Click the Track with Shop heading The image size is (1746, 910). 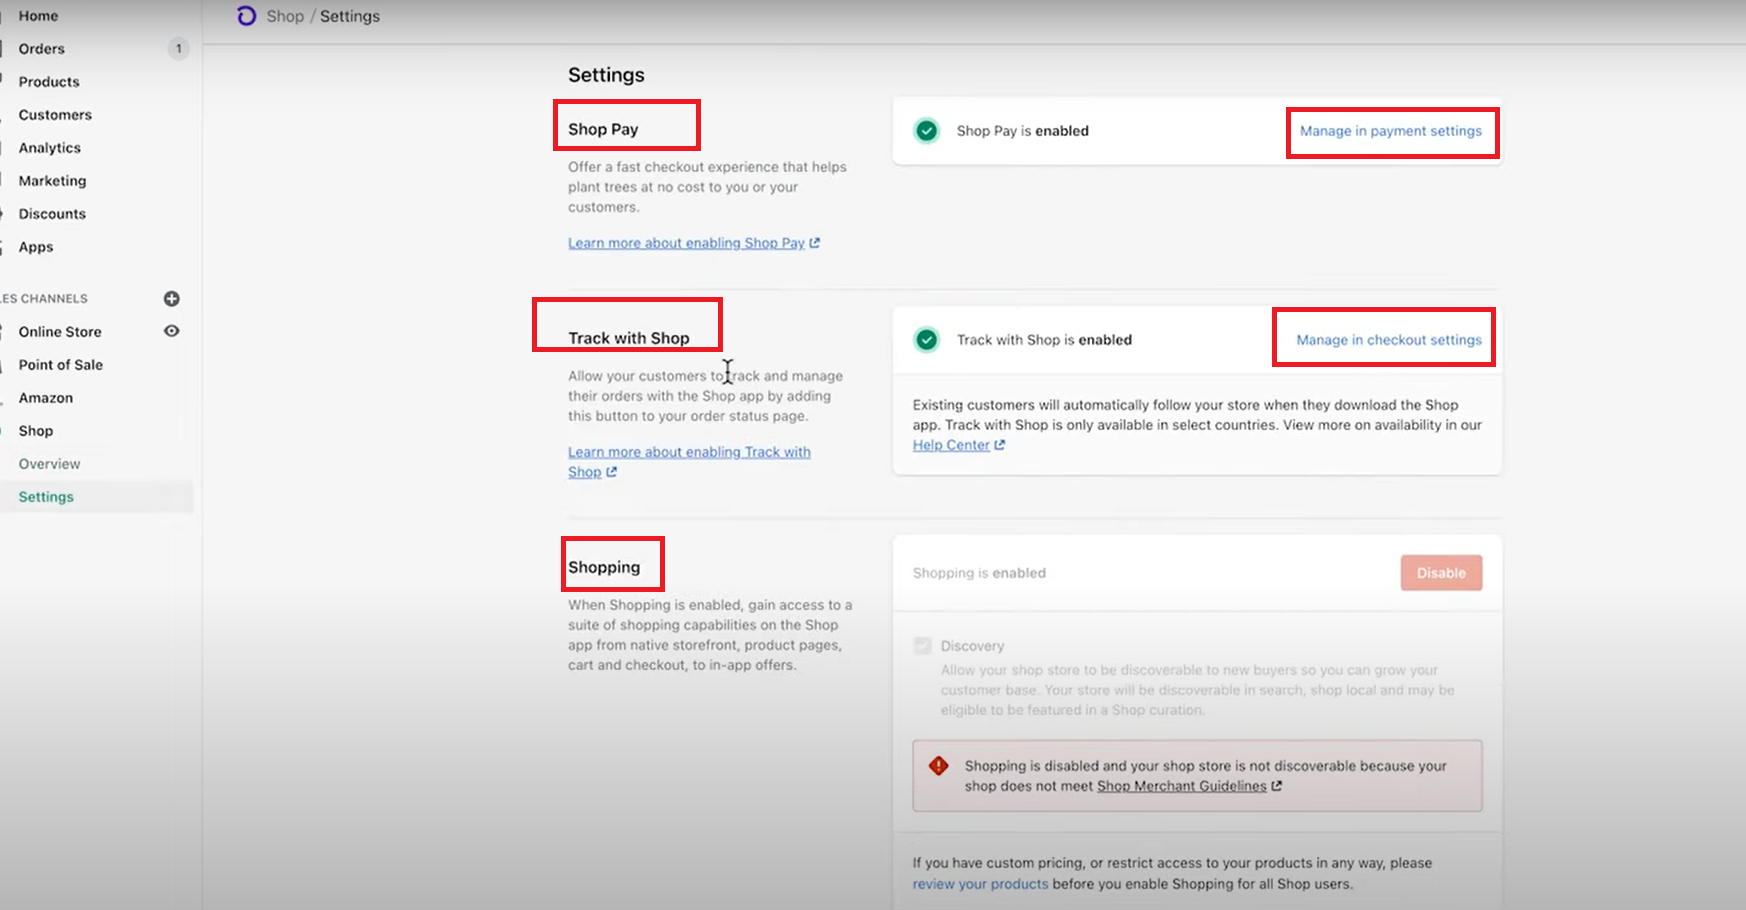629,338
